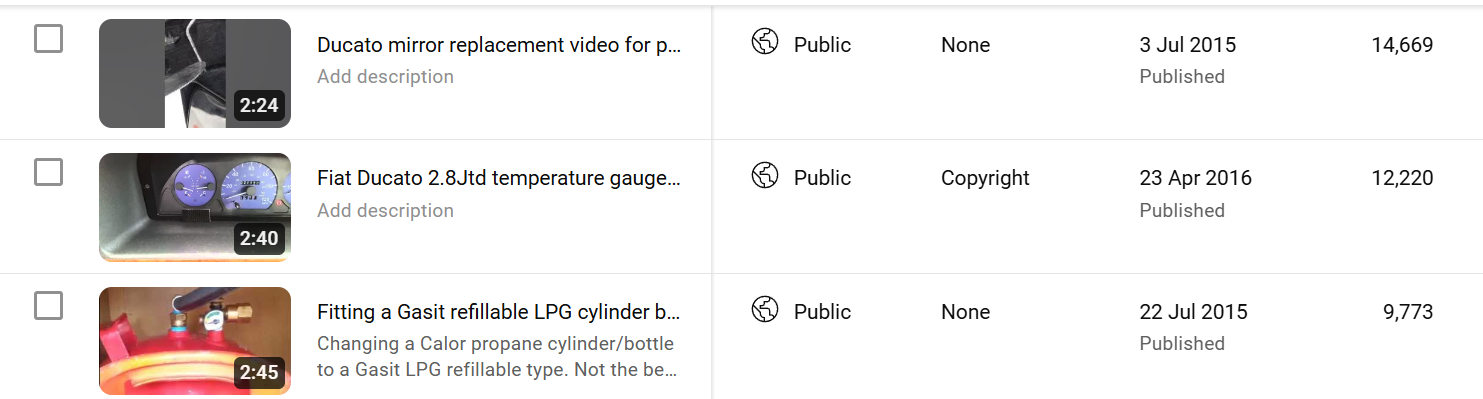Tick the checkbox for Fiat Ducato temperature gauge video

[x=48, y=172]
